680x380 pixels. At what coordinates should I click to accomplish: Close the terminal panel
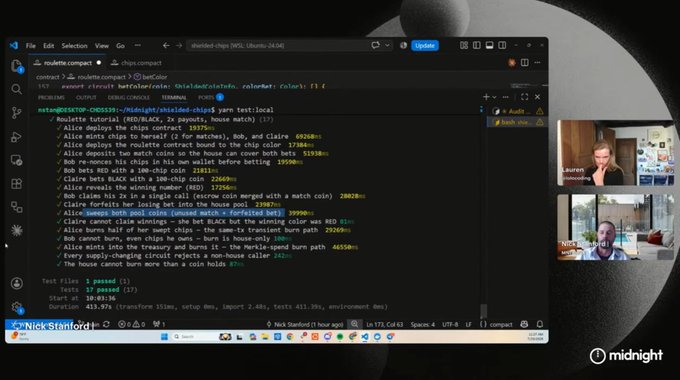pyautogui.click(x=537, y=97)
